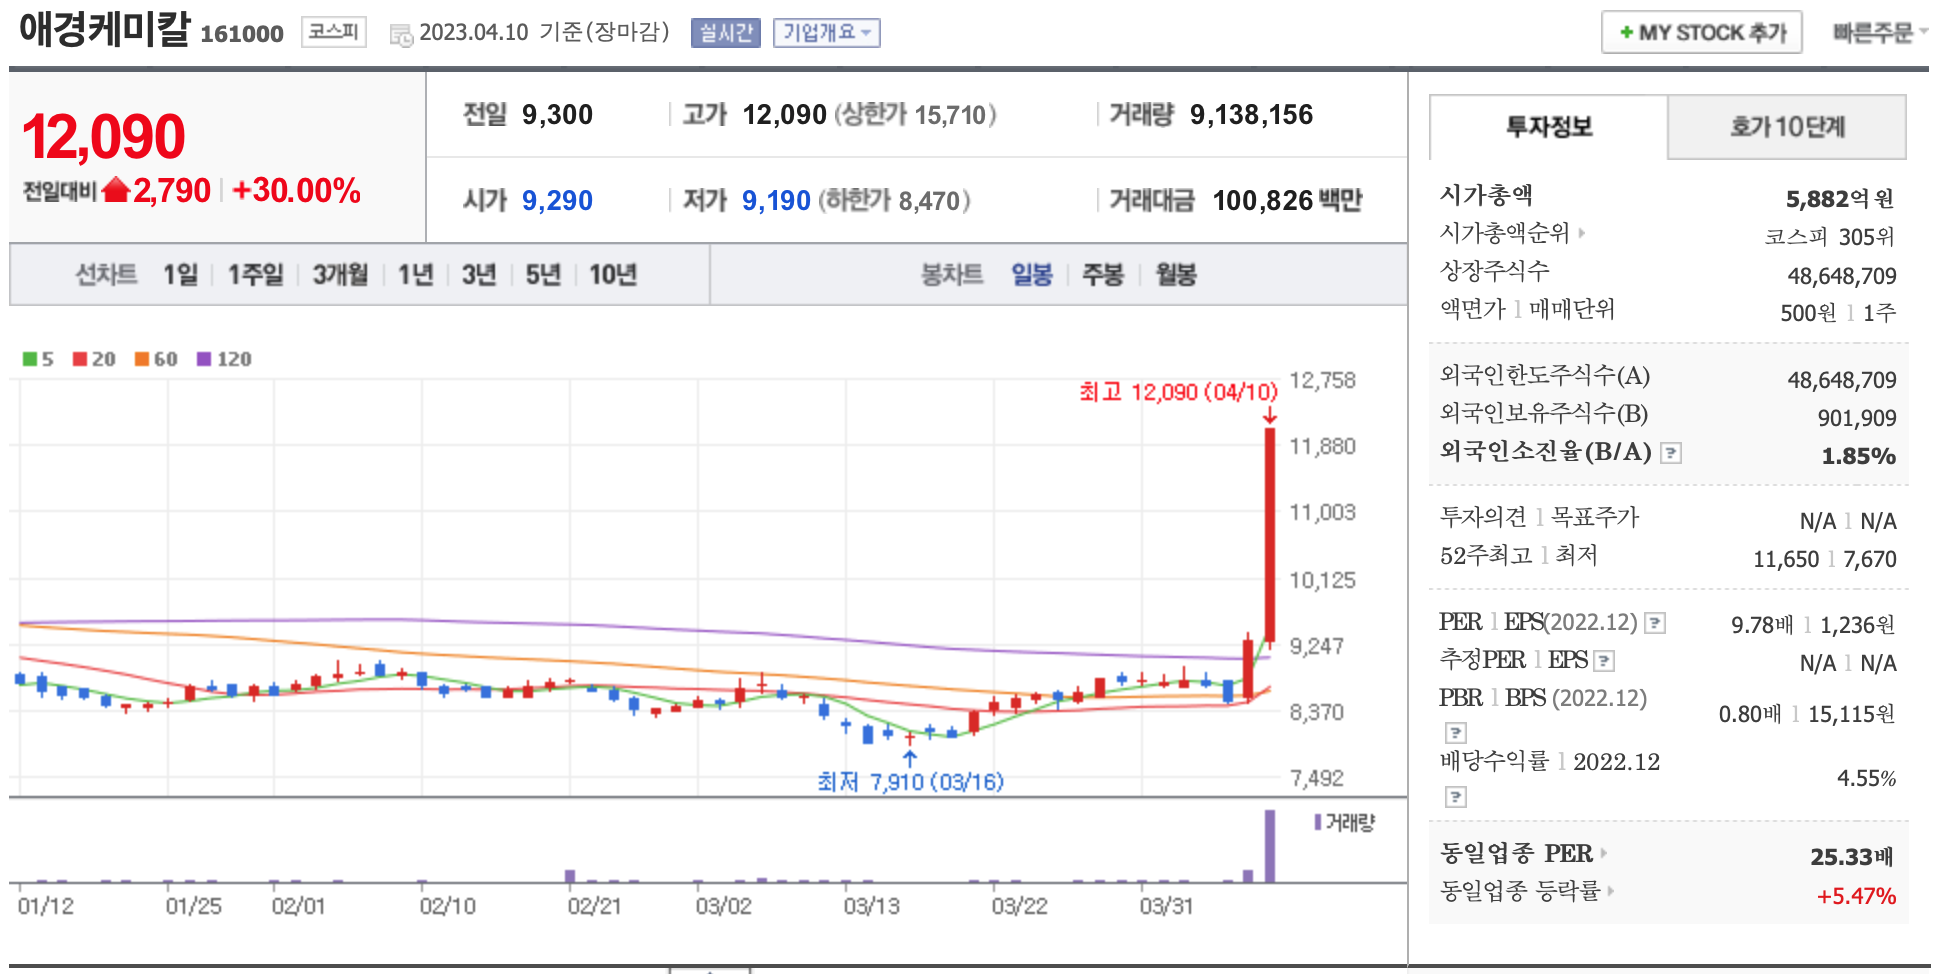Click the help icon next to 추정PER EPS
Screen dimensions: 1942x974
[1604, 661]
